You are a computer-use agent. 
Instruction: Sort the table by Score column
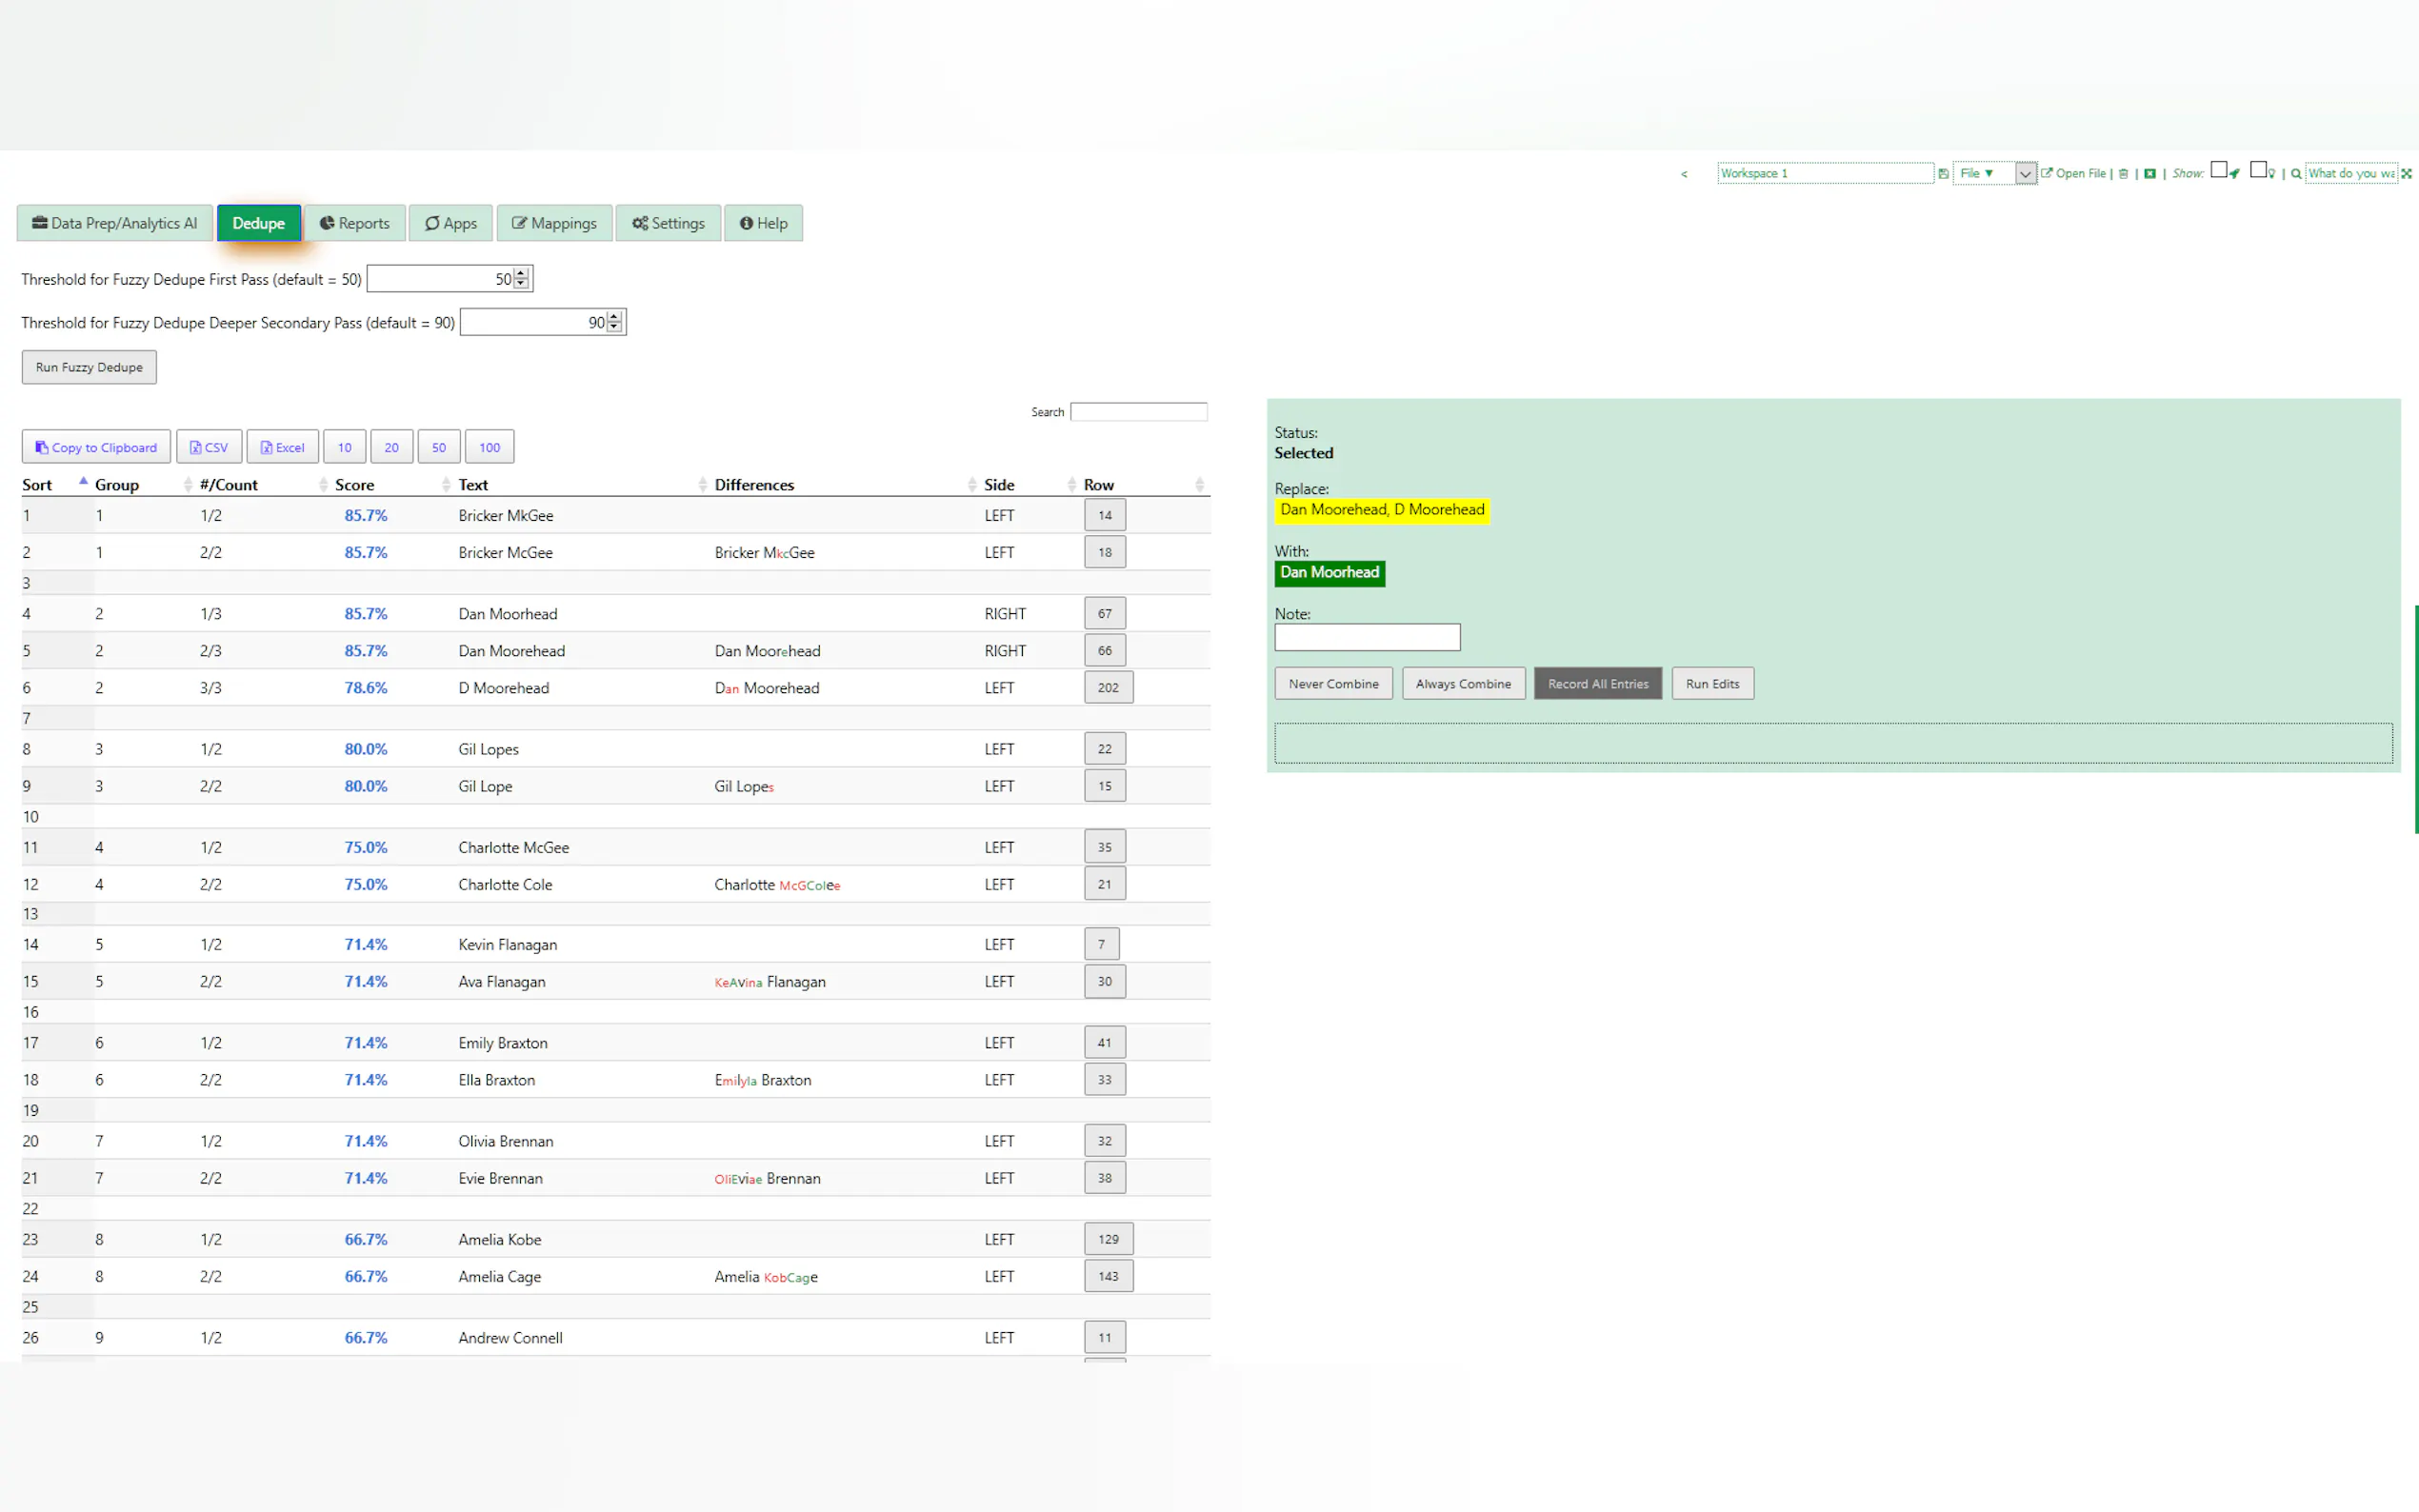[355, 485]
